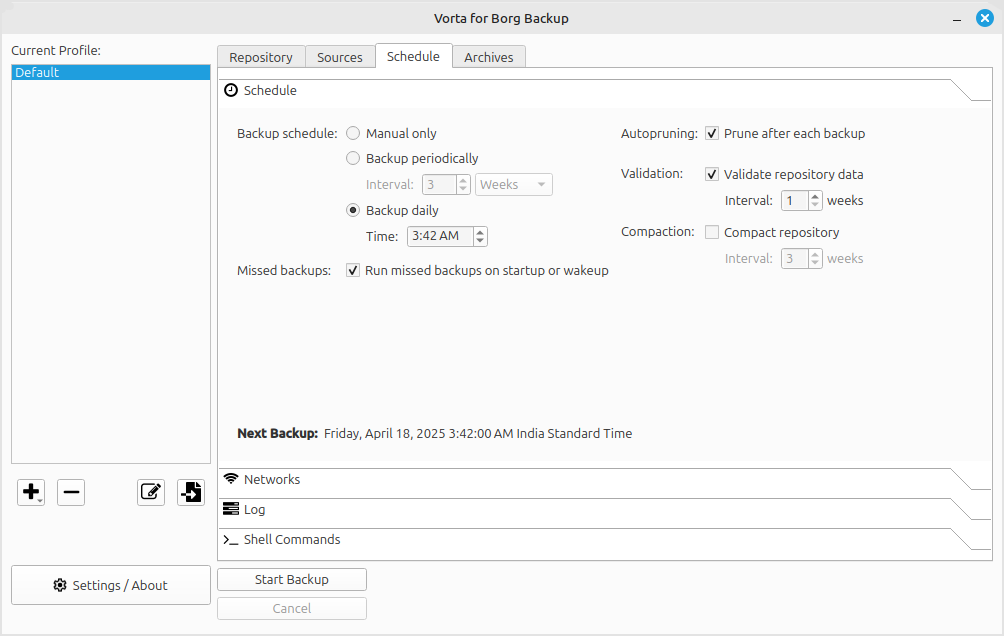Click the edit profile pencil icon

coord(151,491)
